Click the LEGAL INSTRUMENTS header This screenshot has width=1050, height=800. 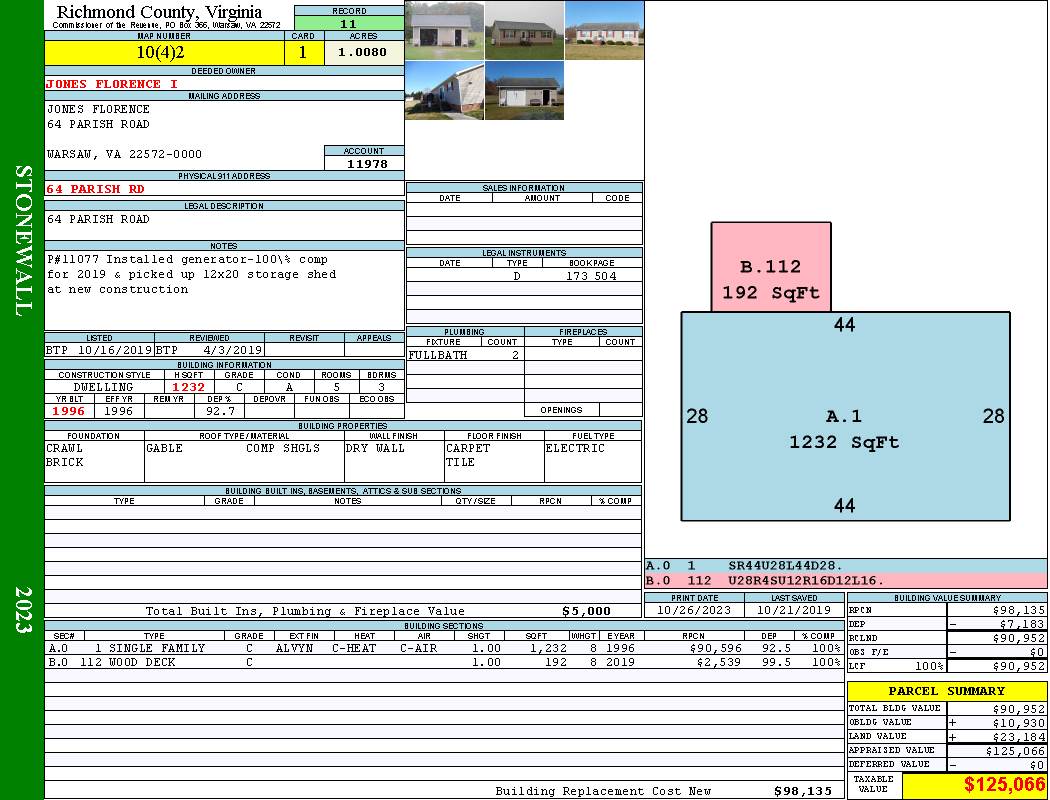[524, 252]
